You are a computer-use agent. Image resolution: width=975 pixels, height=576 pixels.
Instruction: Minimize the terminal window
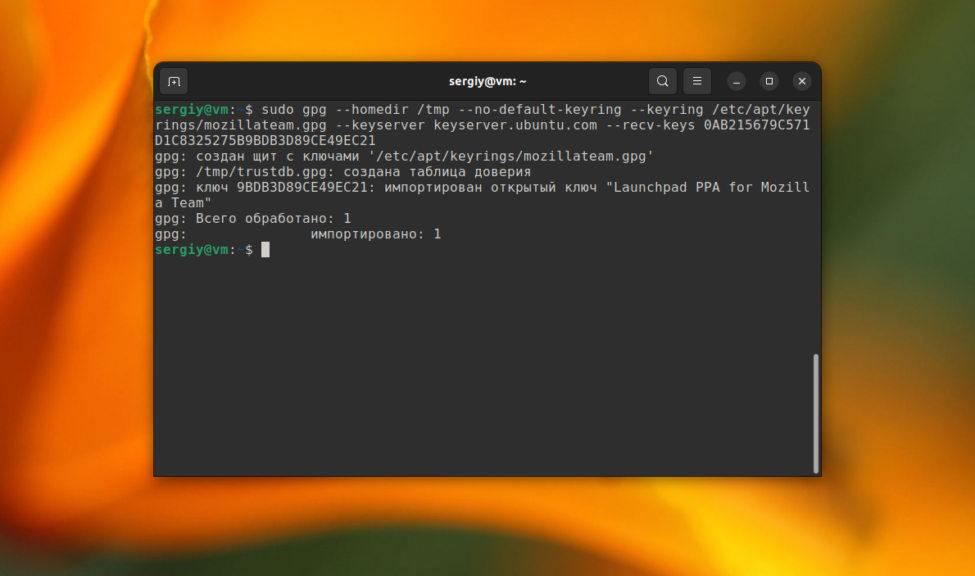(x=736, y=81)
